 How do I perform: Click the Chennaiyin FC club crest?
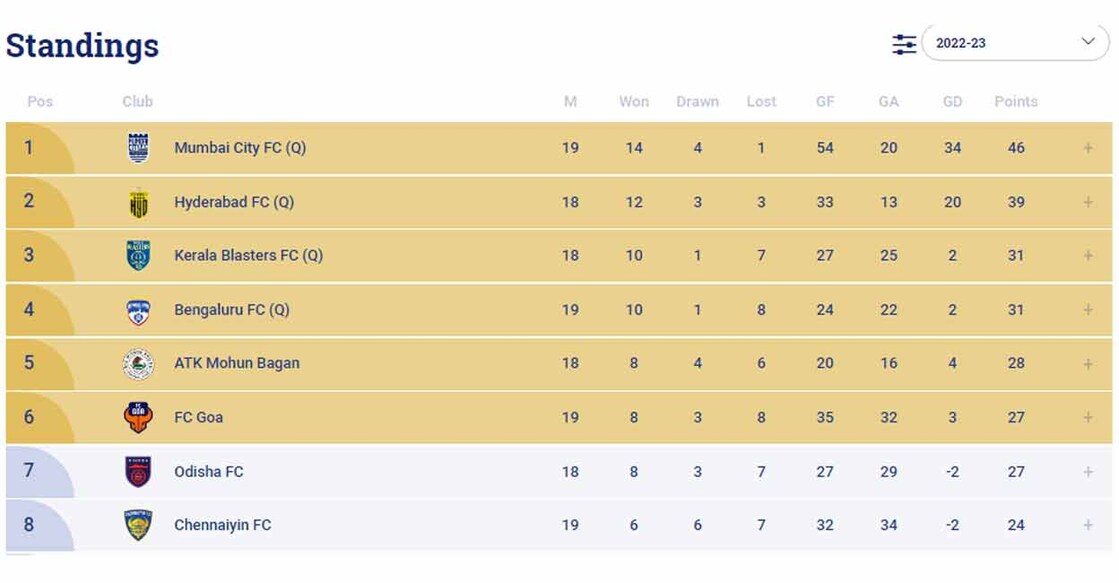click(x=138, y=524)
